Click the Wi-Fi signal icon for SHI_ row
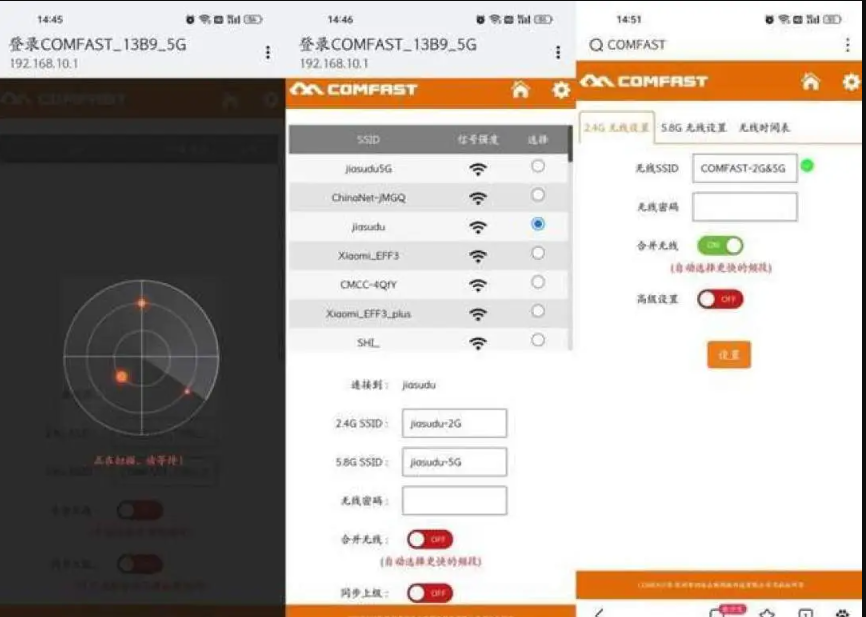 click(478, 343)
